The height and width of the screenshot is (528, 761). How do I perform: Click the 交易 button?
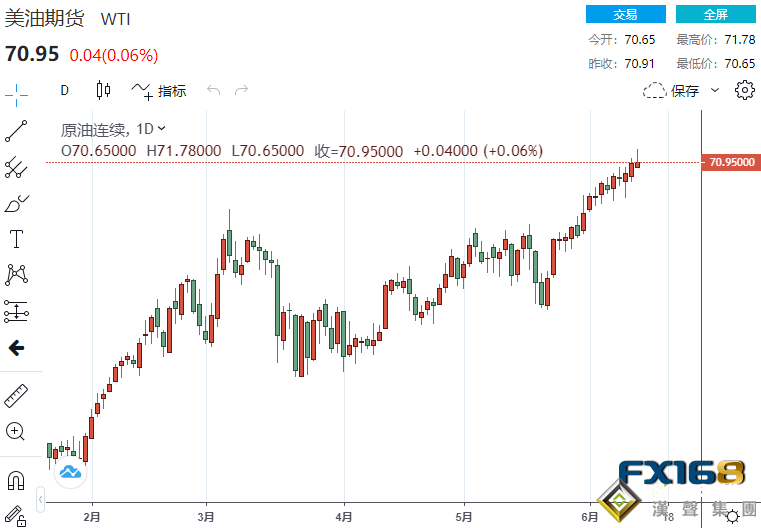click(625, 14)
